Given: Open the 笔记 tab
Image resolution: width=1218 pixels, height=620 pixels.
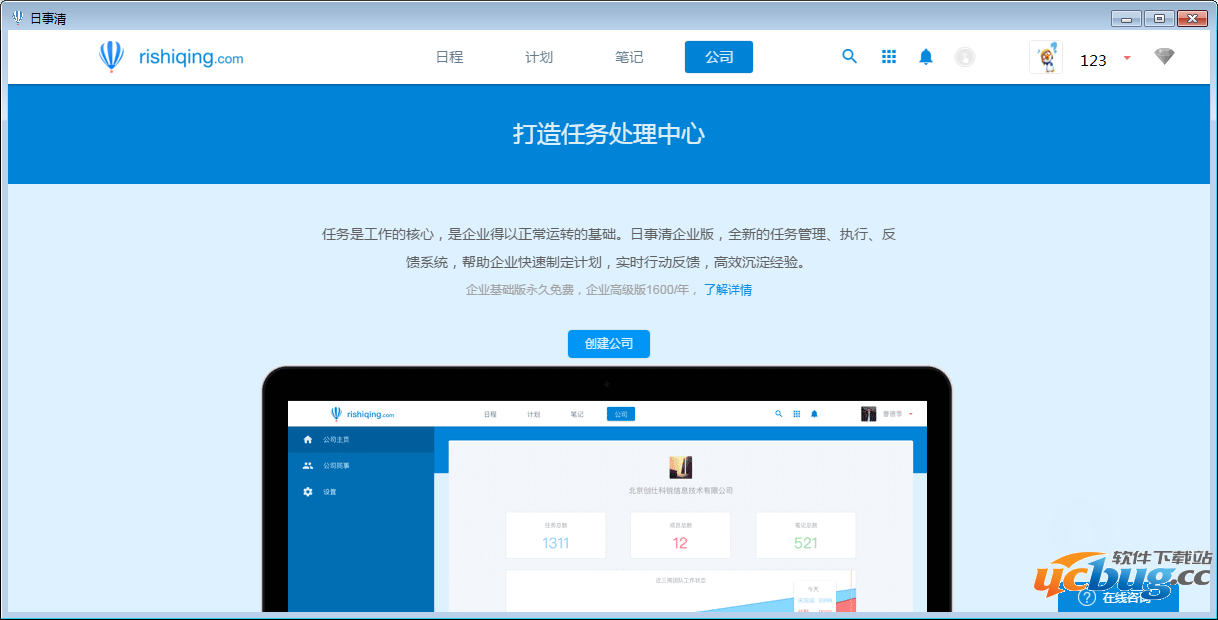Looking at the screenshot, I should pos(629,57).
